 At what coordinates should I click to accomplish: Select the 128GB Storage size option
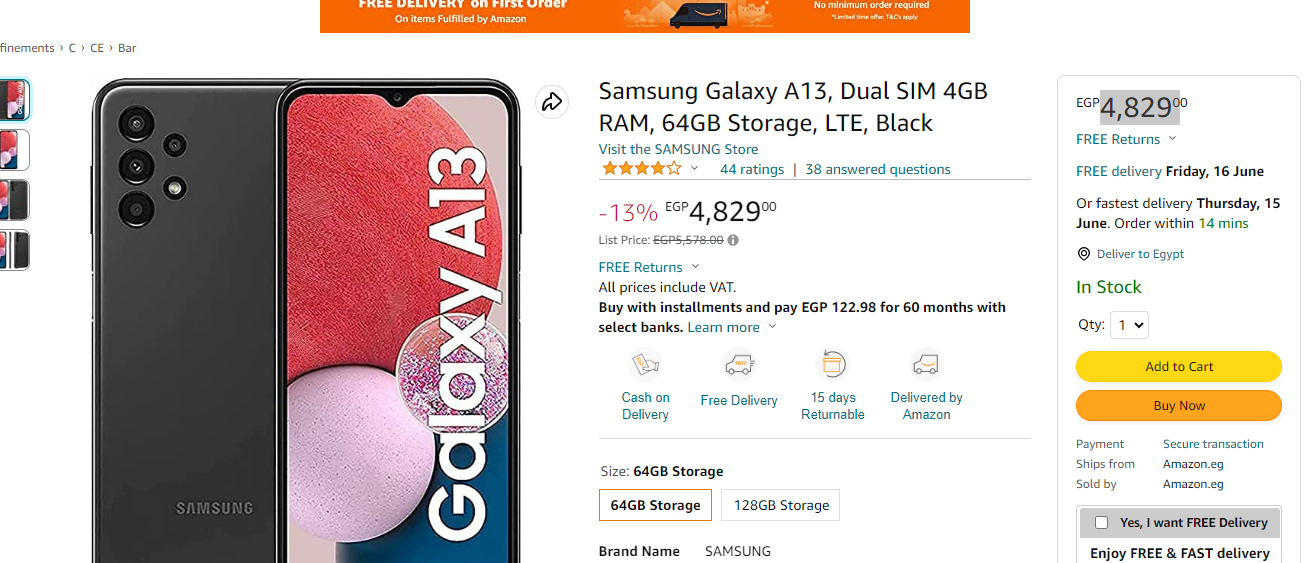781,505
